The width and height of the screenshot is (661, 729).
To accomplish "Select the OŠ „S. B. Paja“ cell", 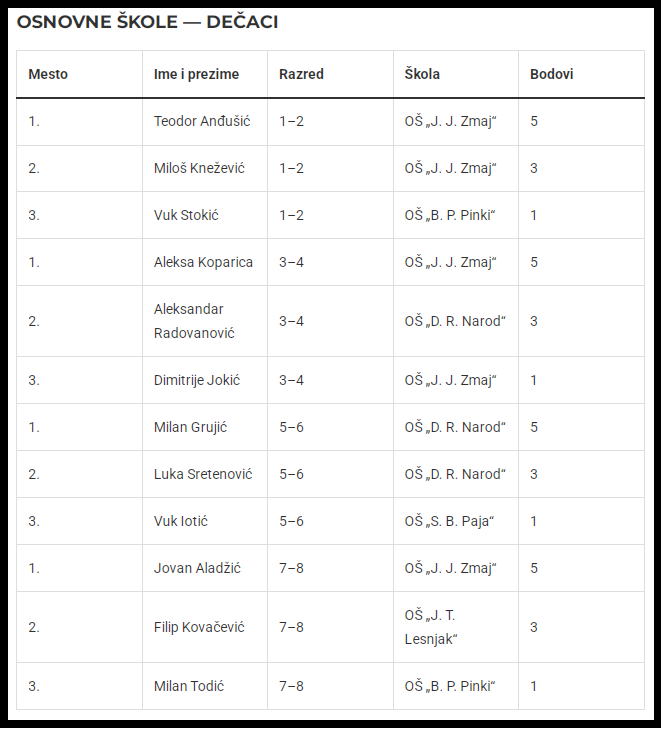I will 449,521.
